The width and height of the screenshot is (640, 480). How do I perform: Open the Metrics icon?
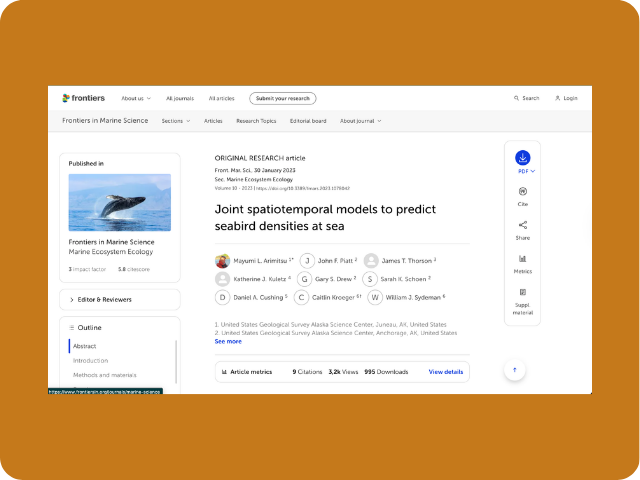[522, 258]
